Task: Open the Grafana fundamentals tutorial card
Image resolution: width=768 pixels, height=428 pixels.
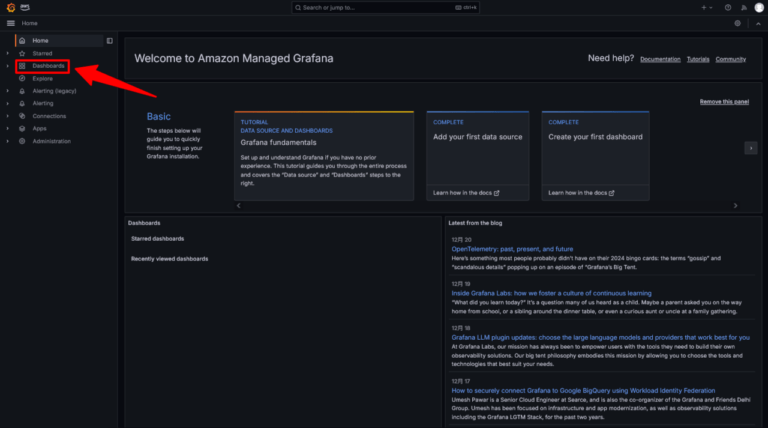Action: pos(324,156)
